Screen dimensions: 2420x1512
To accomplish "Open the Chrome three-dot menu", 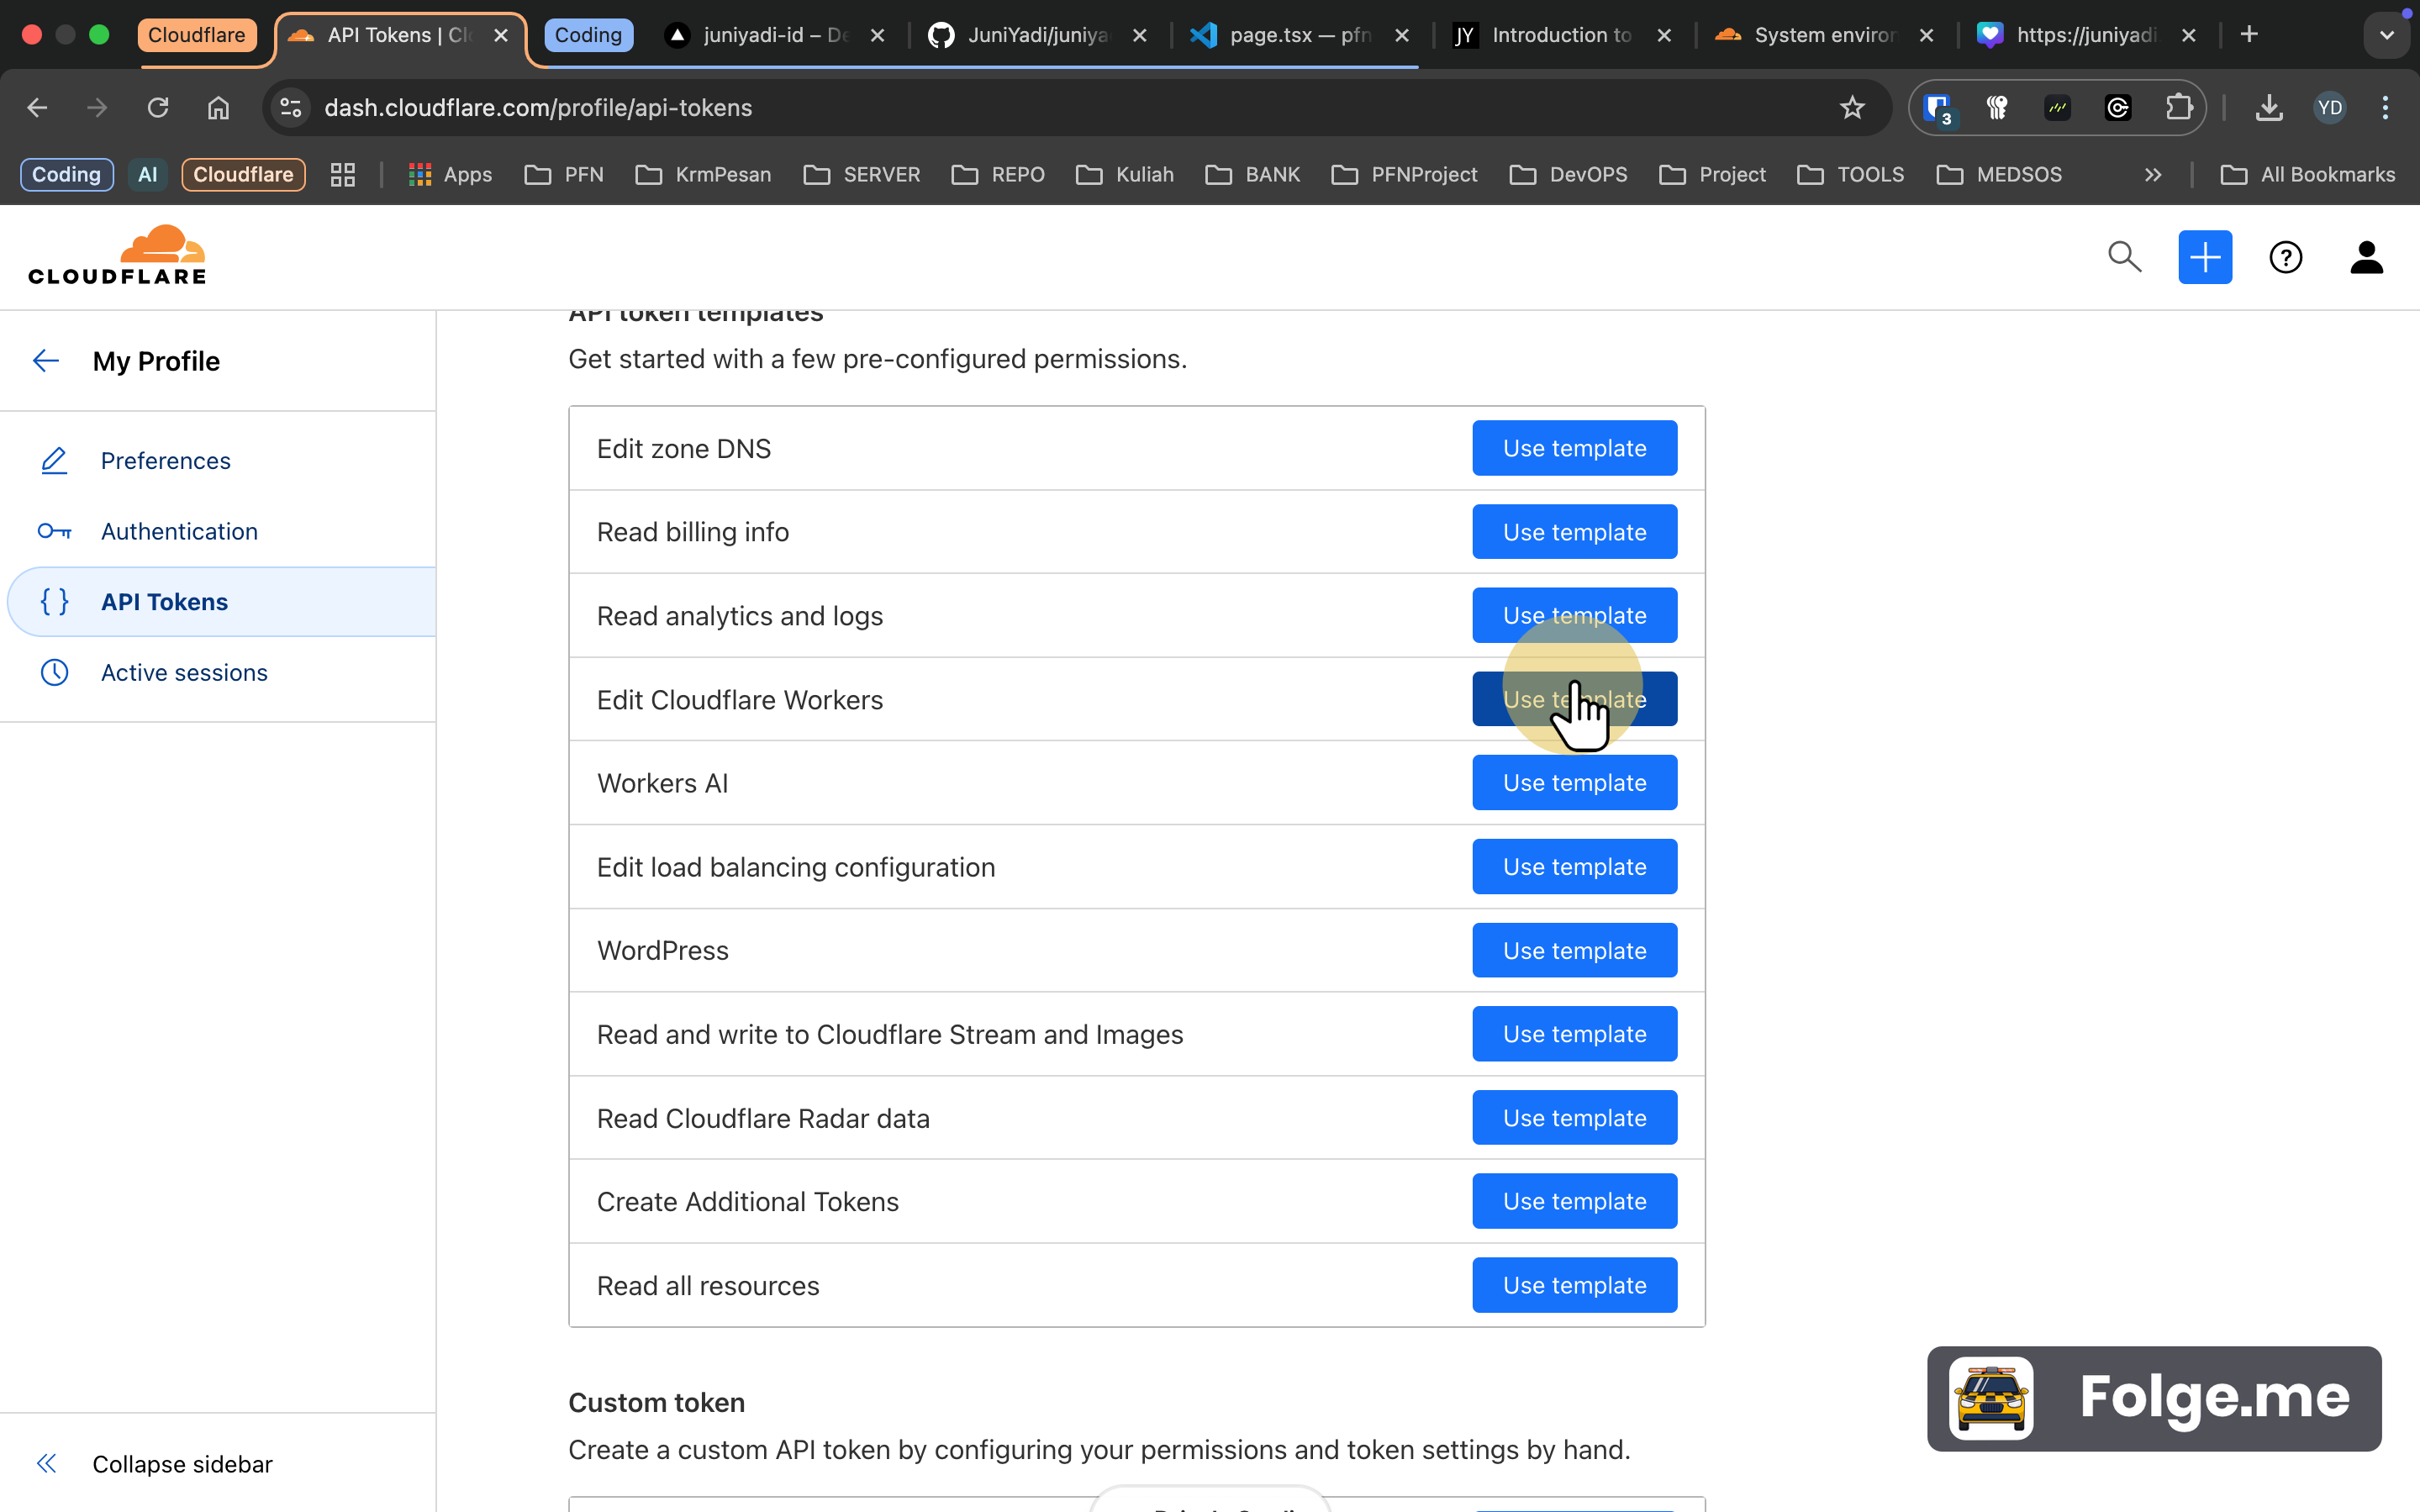I will [2385, 108].
